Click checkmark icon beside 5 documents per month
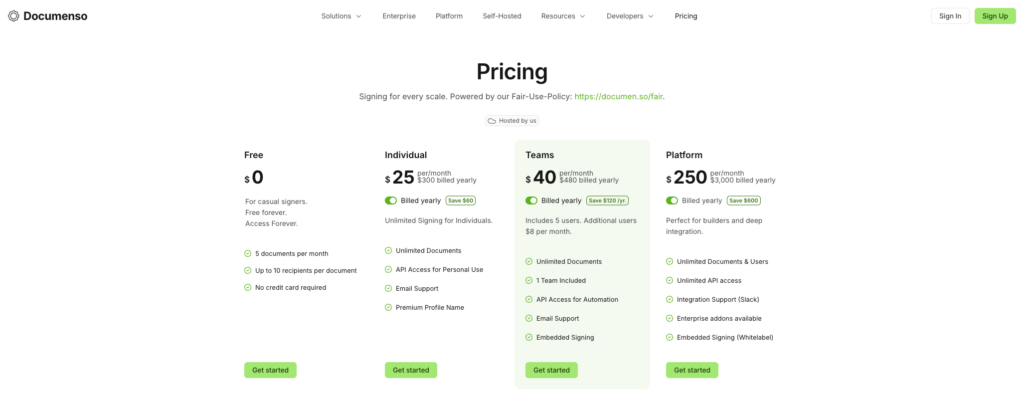Viewport: 1024px width, 402px height. (248, 253)
